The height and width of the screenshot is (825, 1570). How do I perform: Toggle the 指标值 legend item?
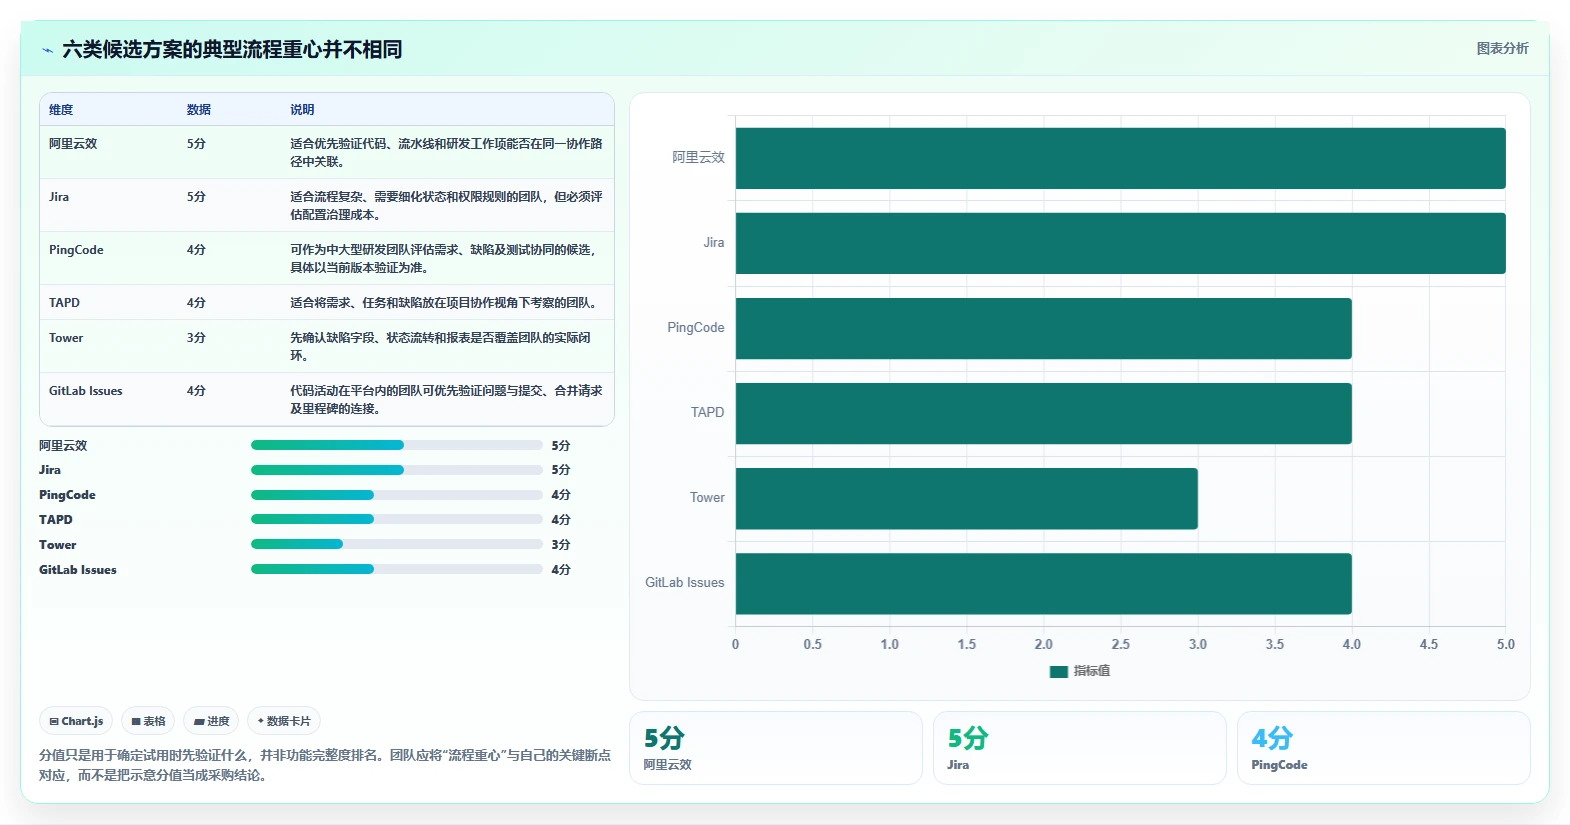click(1080, 671)
